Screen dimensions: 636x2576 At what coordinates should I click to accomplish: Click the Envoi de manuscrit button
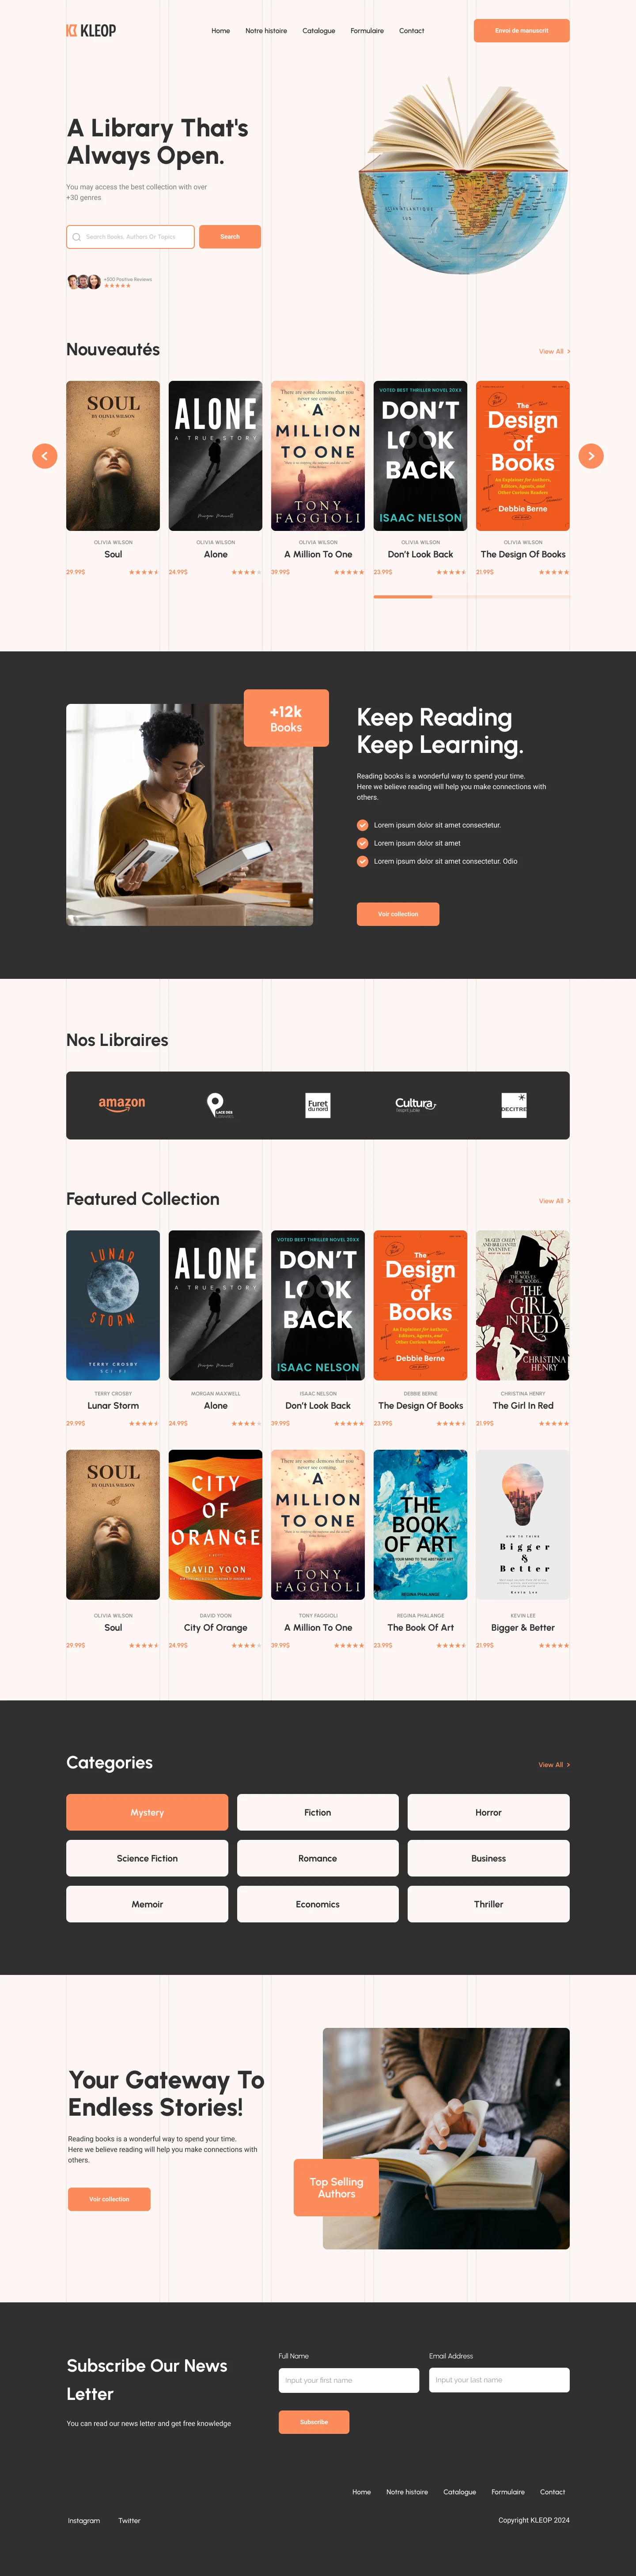pos(522,31)
